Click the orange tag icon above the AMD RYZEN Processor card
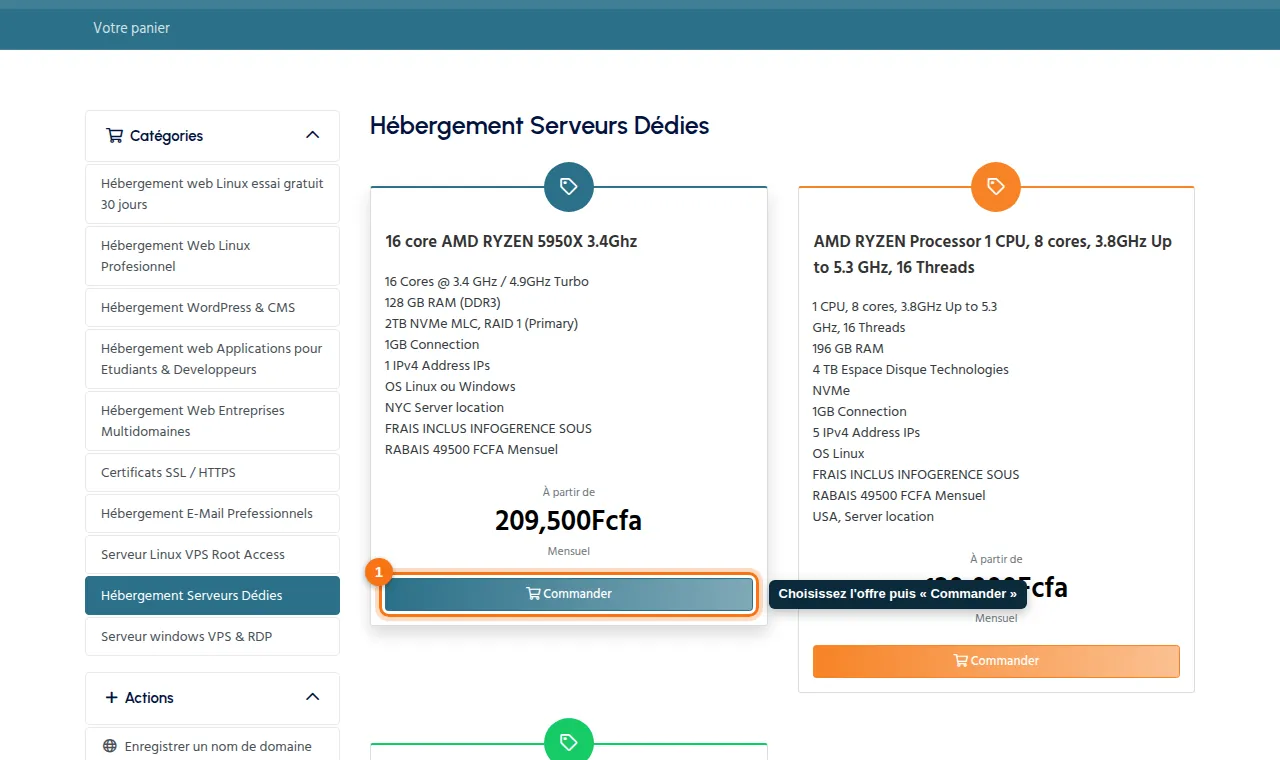 tap(996, 186)
